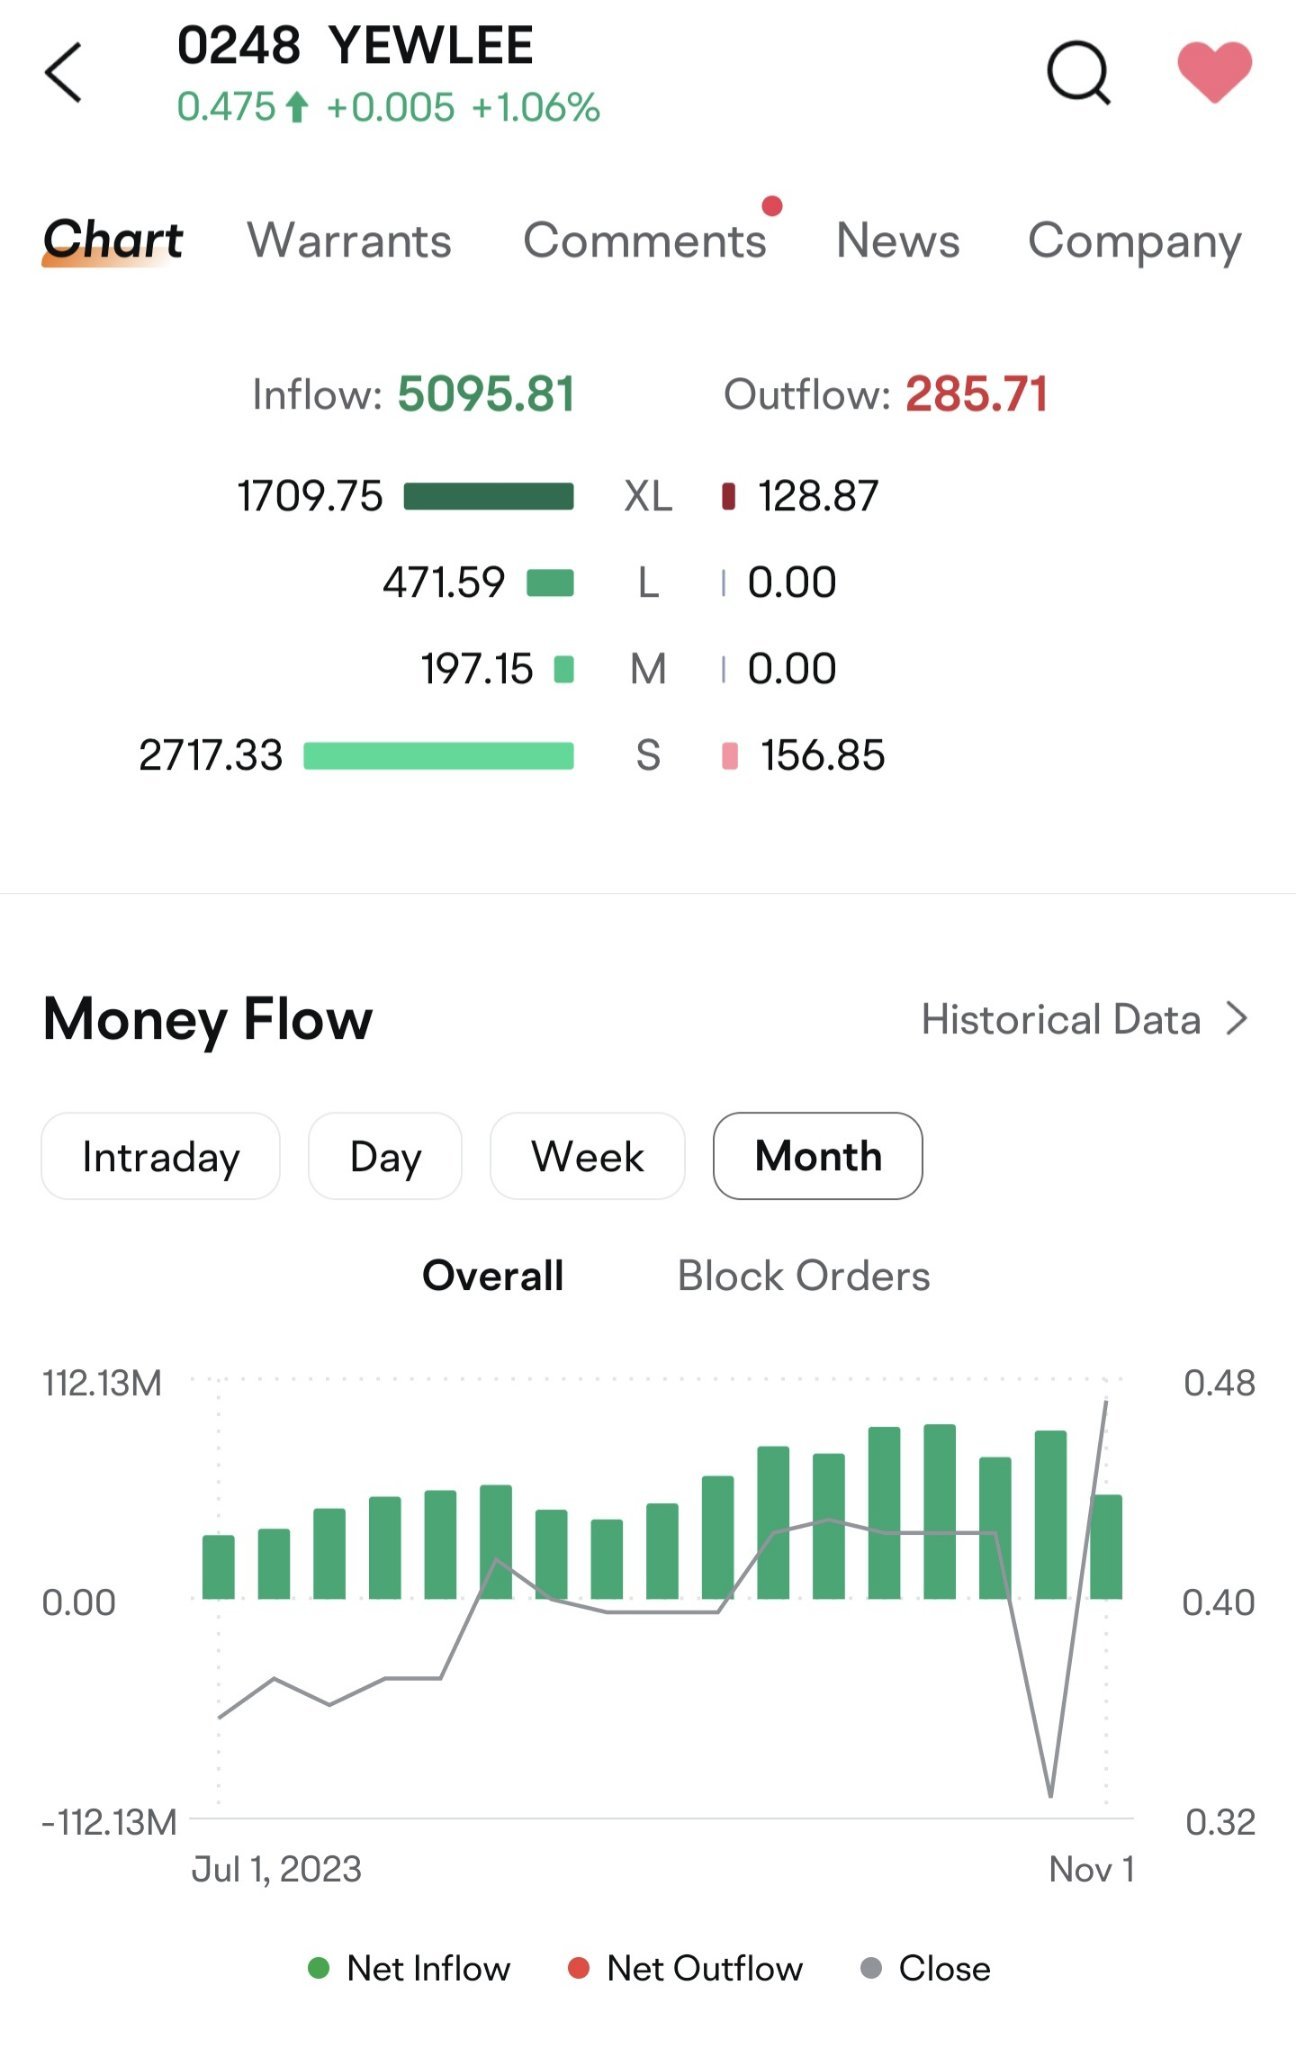This screenshot has width=1296, height=2048.
Task: Tap the 0.48 price axis label
Action: 1219,1384
